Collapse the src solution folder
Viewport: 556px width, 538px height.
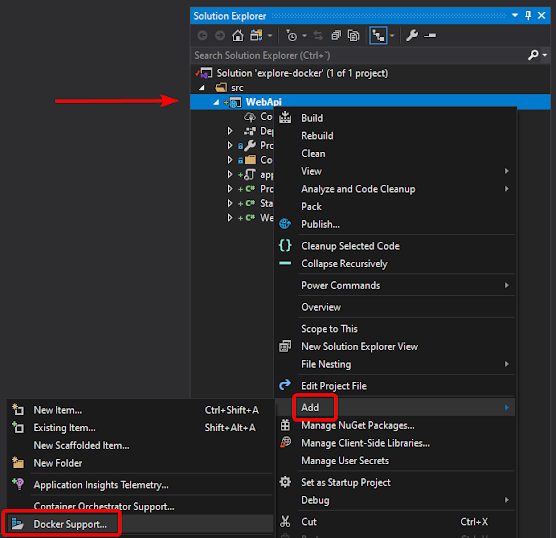pyautogui.click(x=201, y=88)
